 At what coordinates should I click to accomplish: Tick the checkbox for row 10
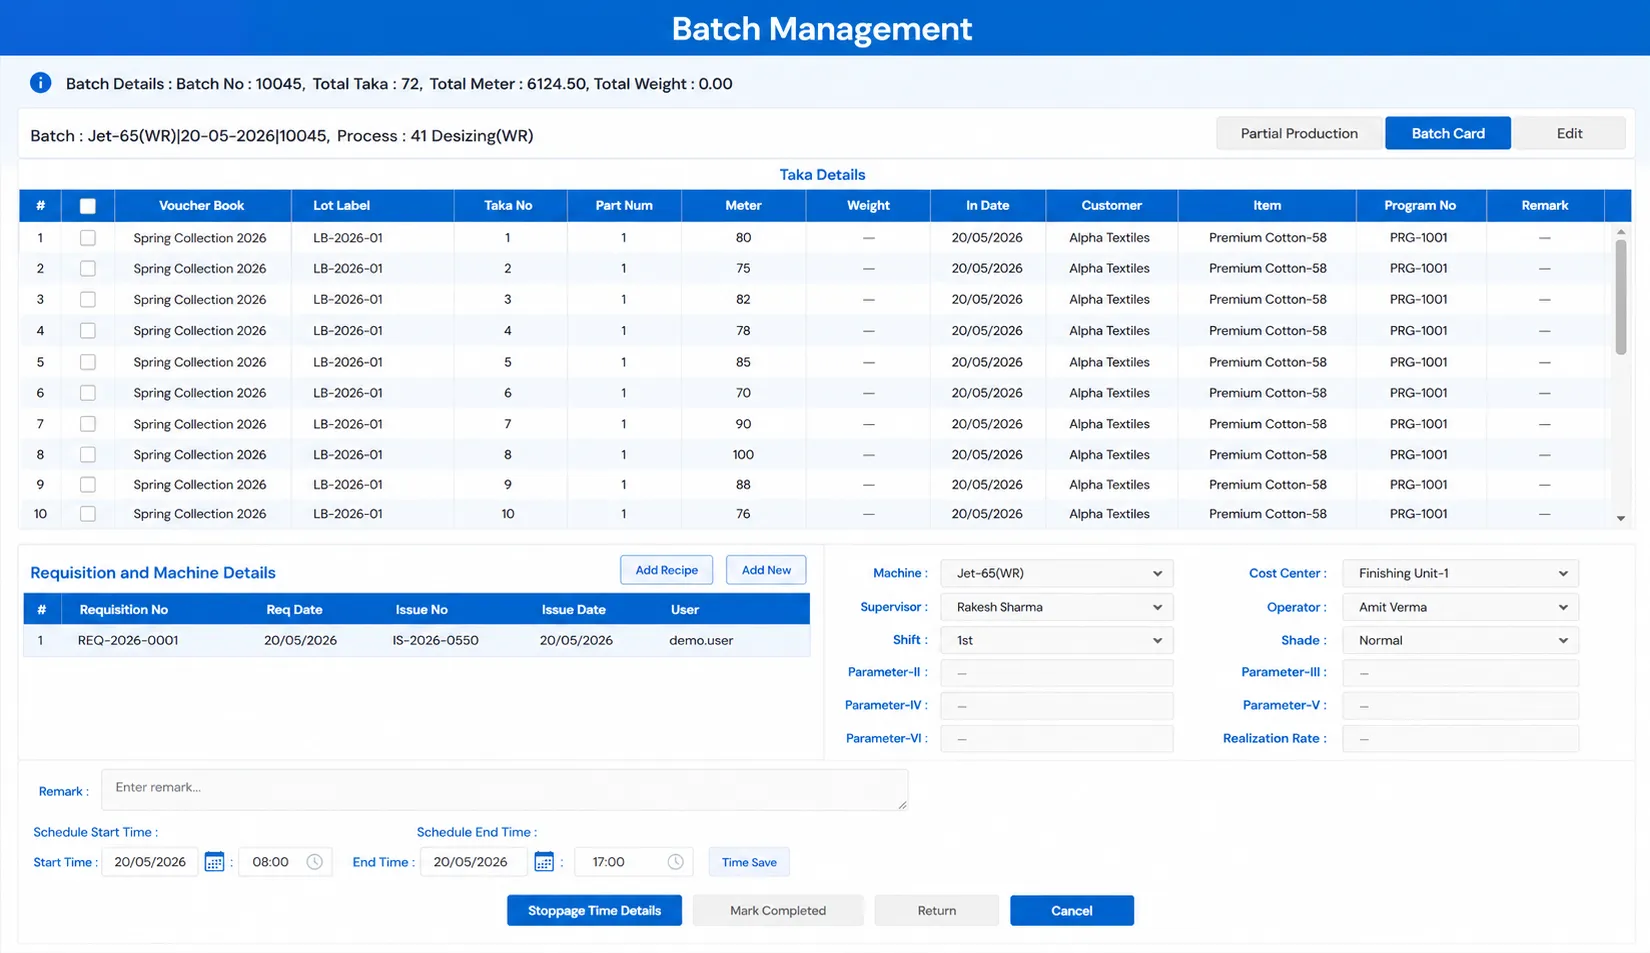coord(88,514)
